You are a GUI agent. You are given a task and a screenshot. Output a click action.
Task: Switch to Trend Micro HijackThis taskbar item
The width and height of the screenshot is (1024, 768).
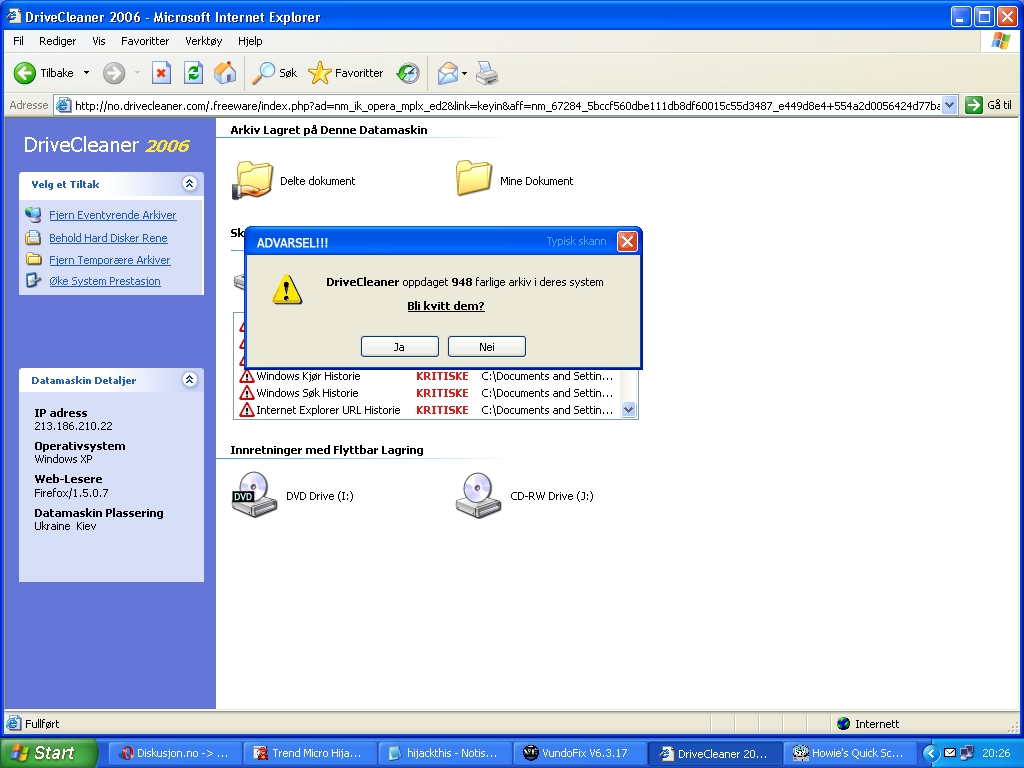[x=309, y=753]
